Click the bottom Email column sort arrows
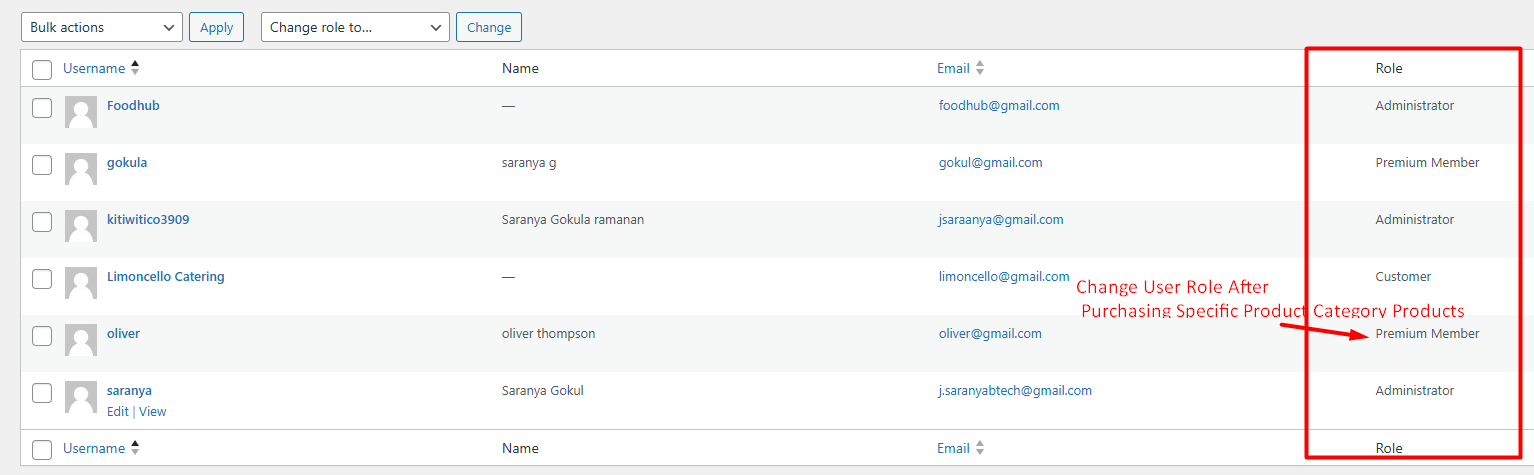 pyautogui.click(x=980, y=448)
